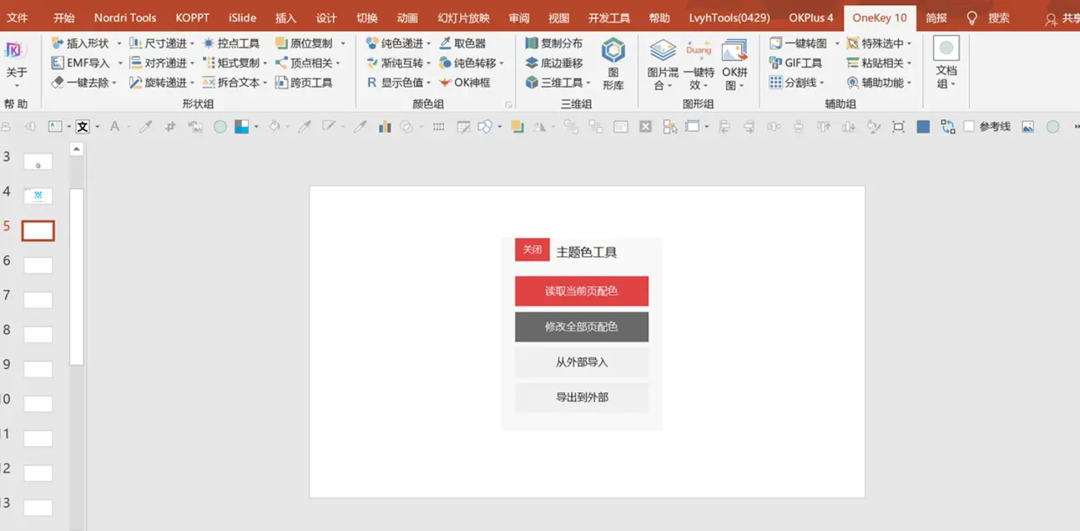This screenshot has height=531, width=1080.
Task: Click the swap arrows icon before 参考线
Action: 948,127
